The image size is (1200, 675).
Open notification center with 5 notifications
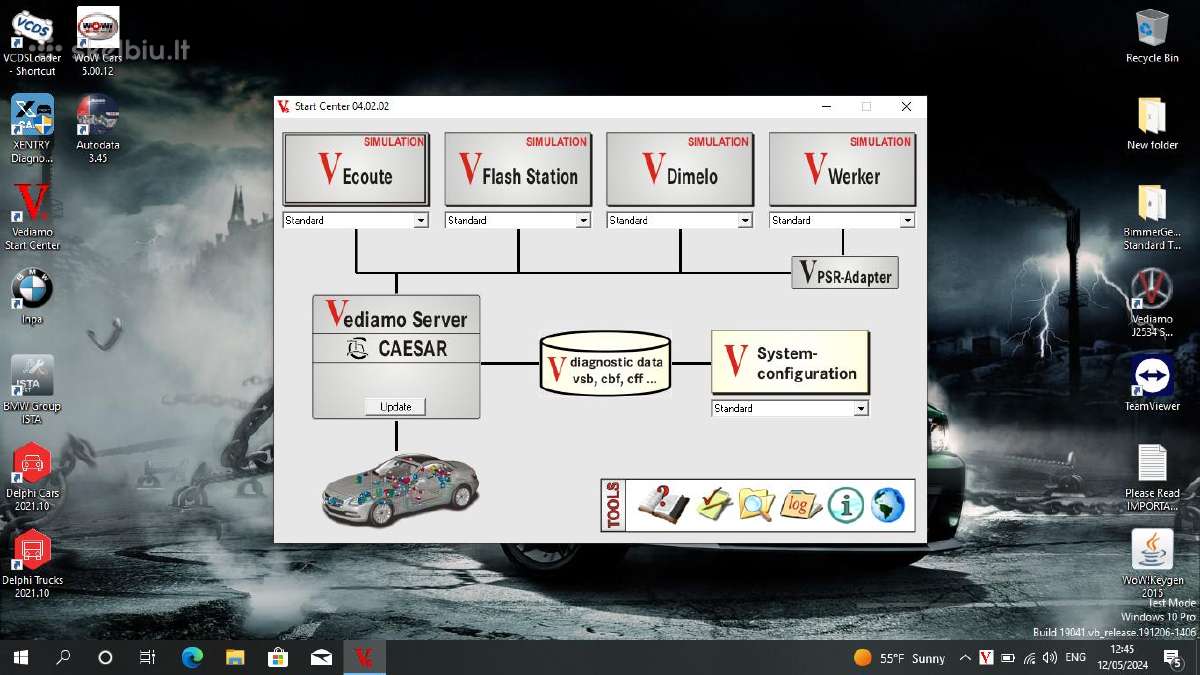(x=1173, y=657)
